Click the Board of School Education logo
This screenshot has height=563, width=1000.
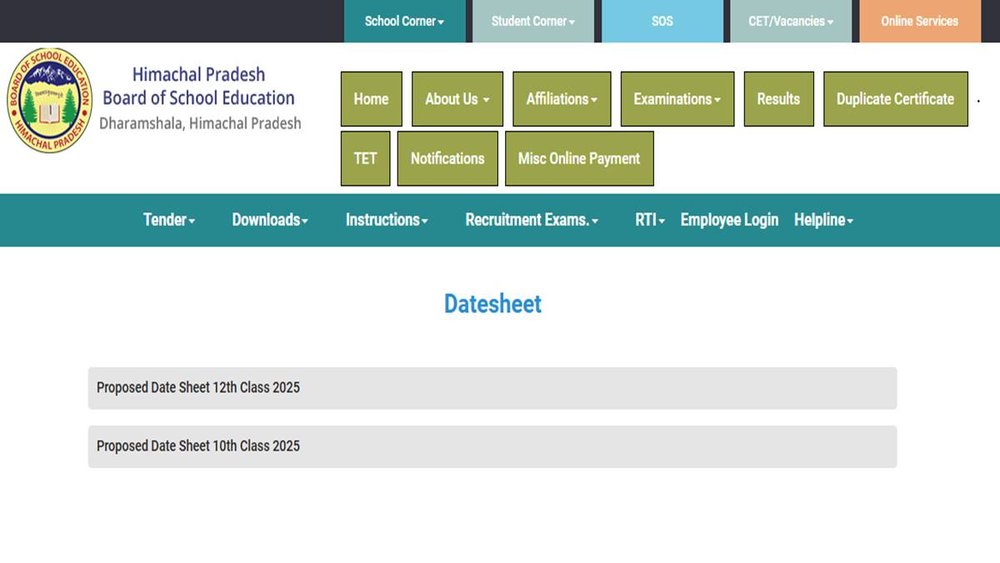tap(48, 100)
